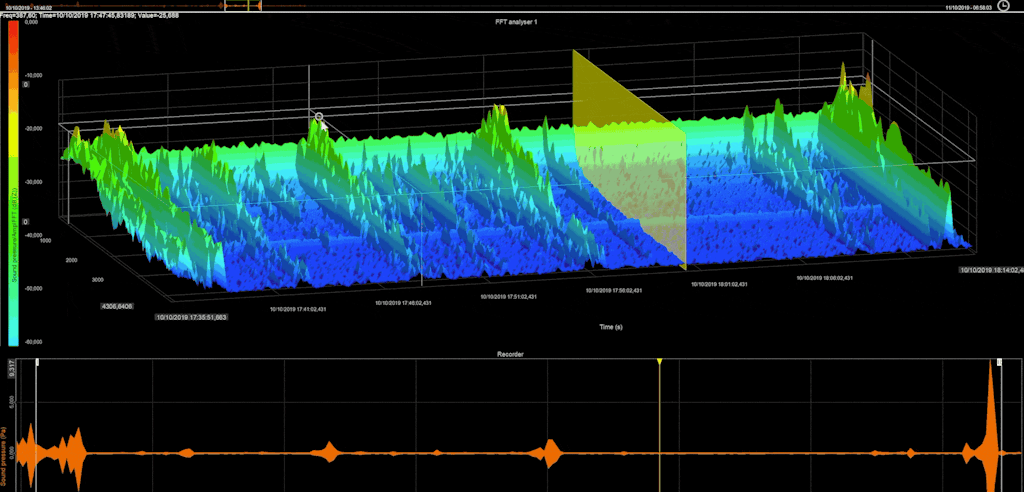Select the Recorder widget title
Image resolution: width=1024 pixels, height=492 pixels.
[511, 354]
